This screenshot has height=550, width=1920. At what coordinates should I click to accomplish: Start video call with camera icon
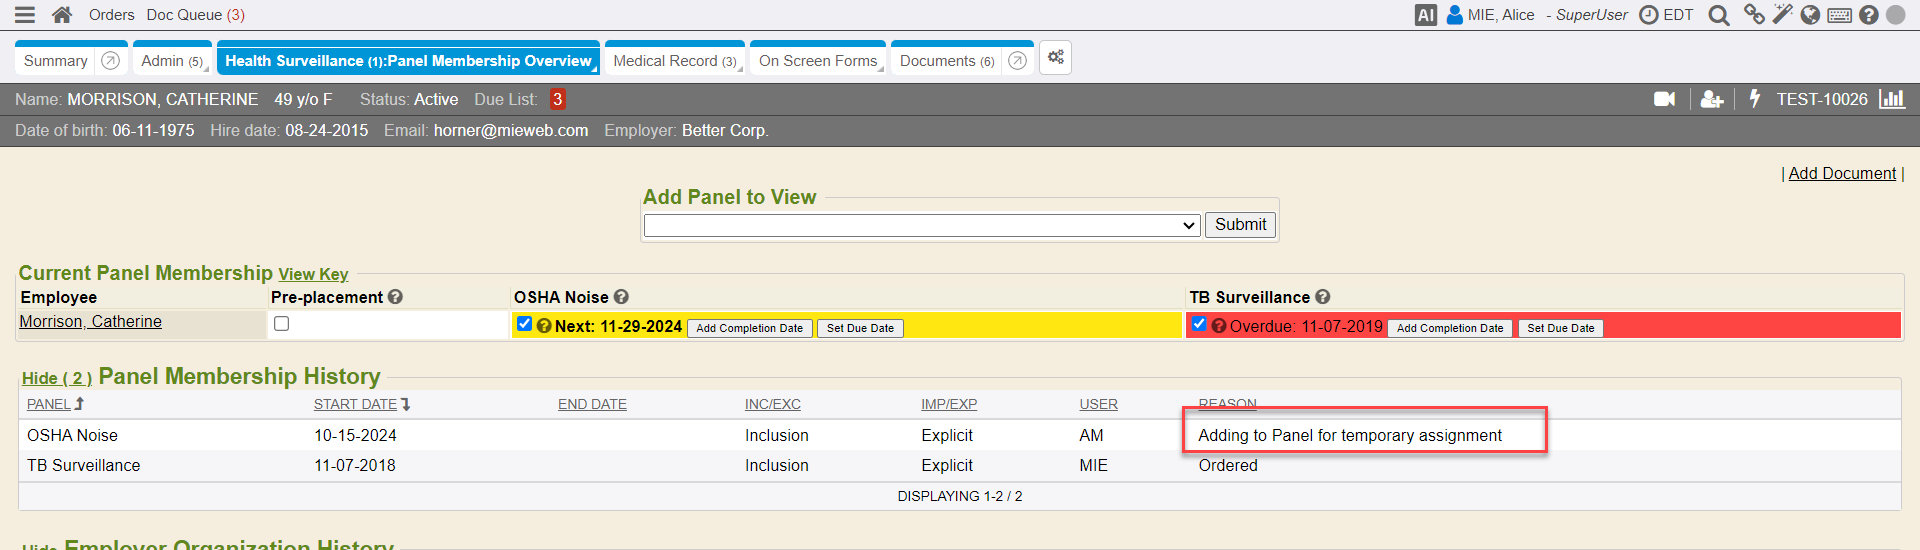[1664, 99]
